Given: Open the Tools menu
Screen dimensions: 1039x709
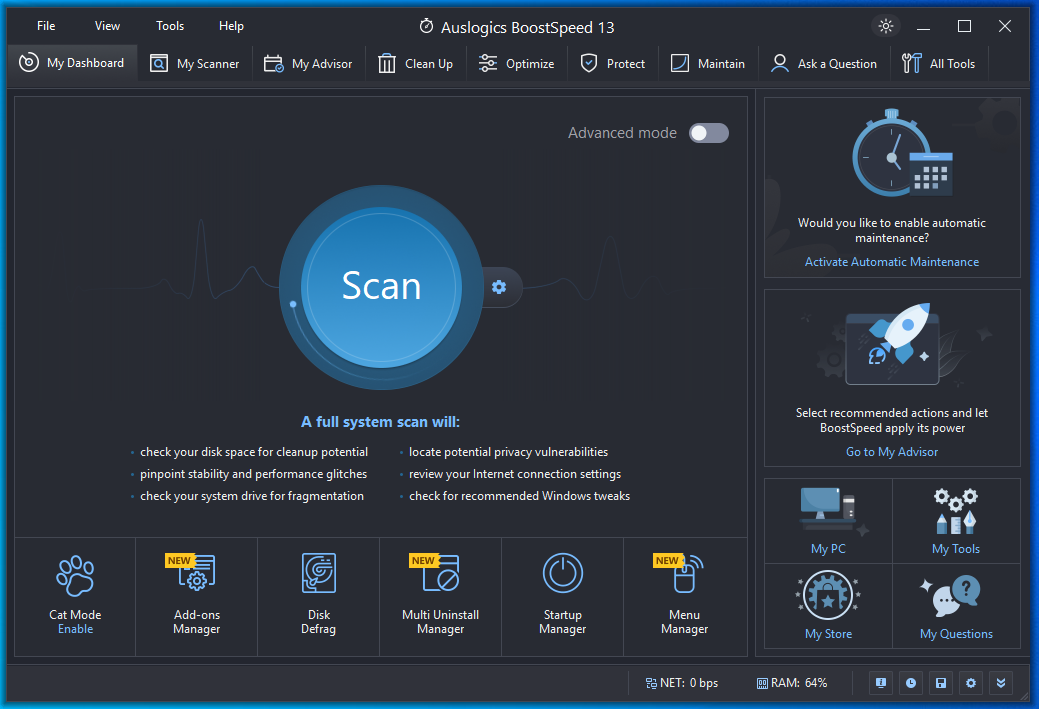Looking at the screenshot, I should coord(169,26).
